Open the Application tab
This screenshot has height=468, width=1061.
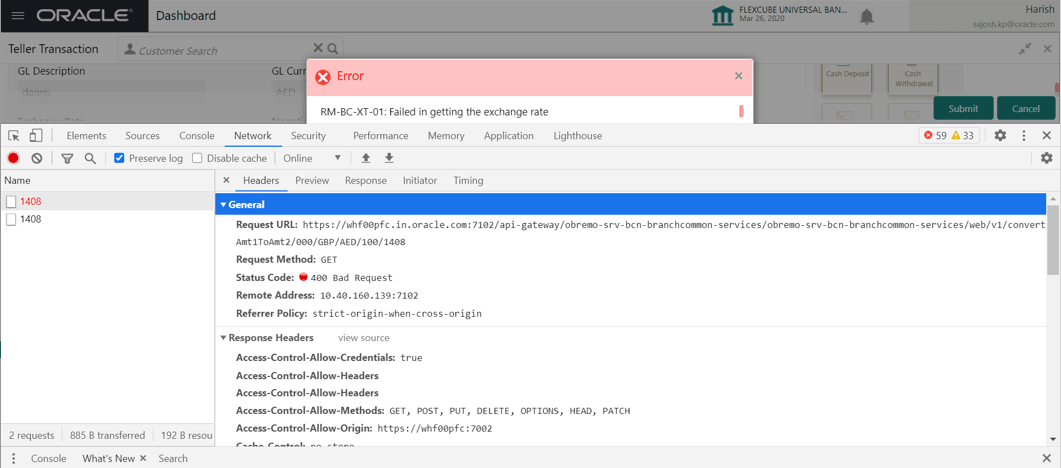click(509, 135)
